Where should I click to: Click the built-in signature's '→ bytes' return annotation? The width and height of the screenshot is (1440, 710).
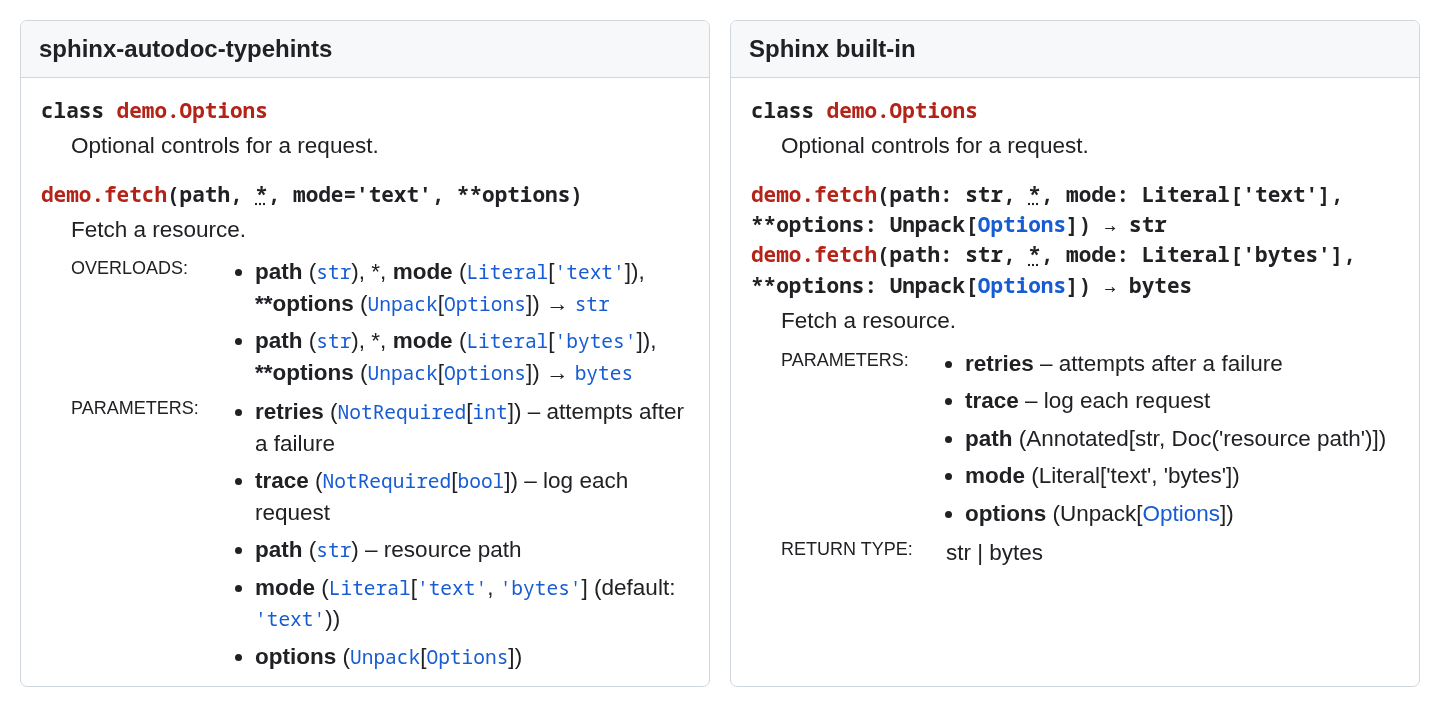point(1147,286)
